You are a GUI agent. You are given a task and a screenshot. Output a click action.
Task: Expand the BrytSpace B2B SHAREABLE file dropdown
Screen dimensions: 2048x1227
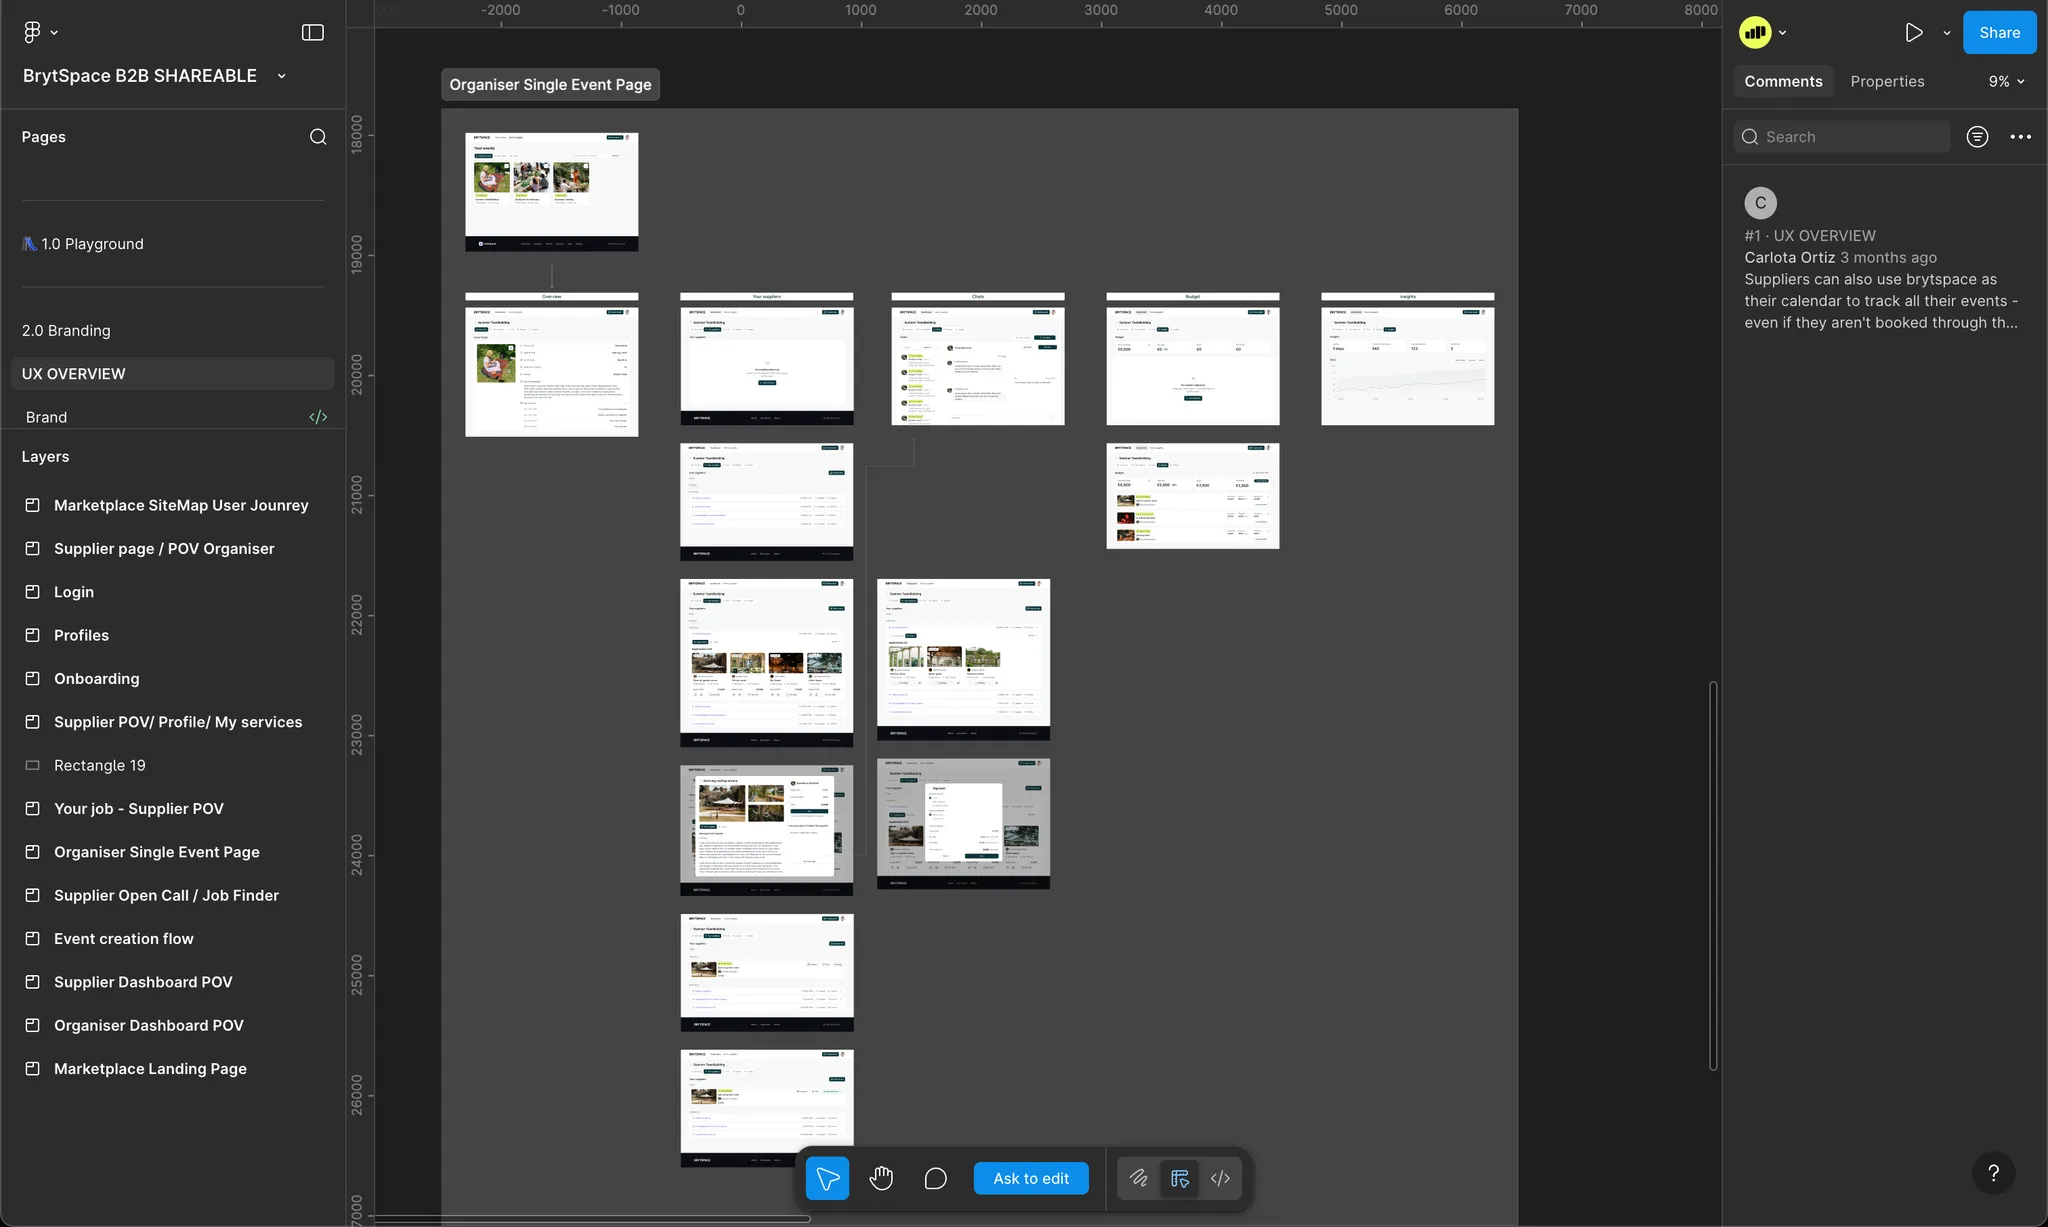(282, 76)
